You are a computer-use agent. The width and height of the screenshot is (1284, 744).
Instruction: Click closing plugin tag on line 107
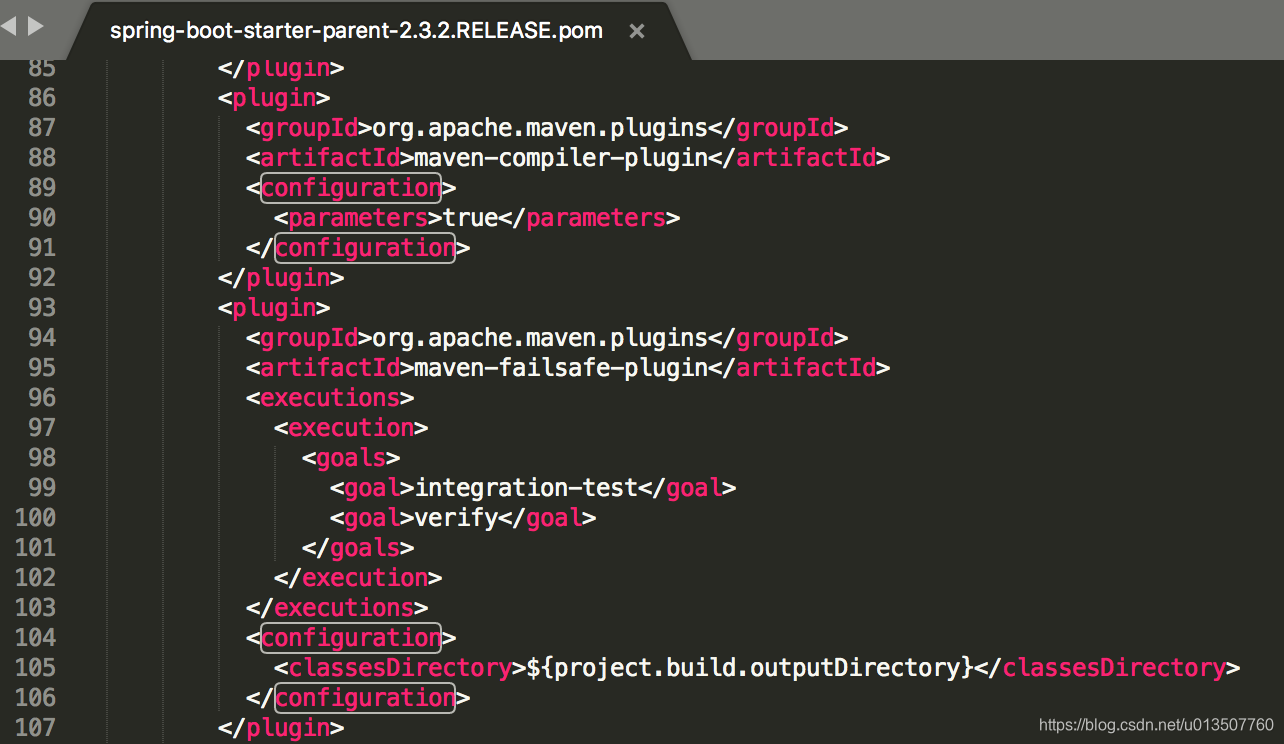click(281, 728)
